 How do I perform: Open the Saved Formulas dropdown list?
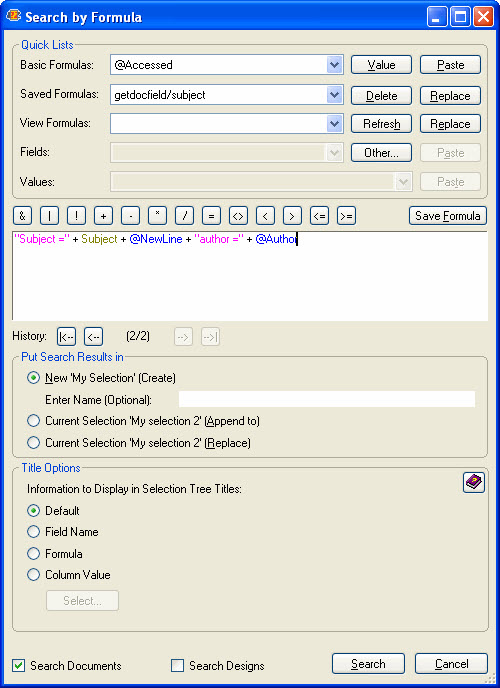pyautogui.click(x=334, y=95)
